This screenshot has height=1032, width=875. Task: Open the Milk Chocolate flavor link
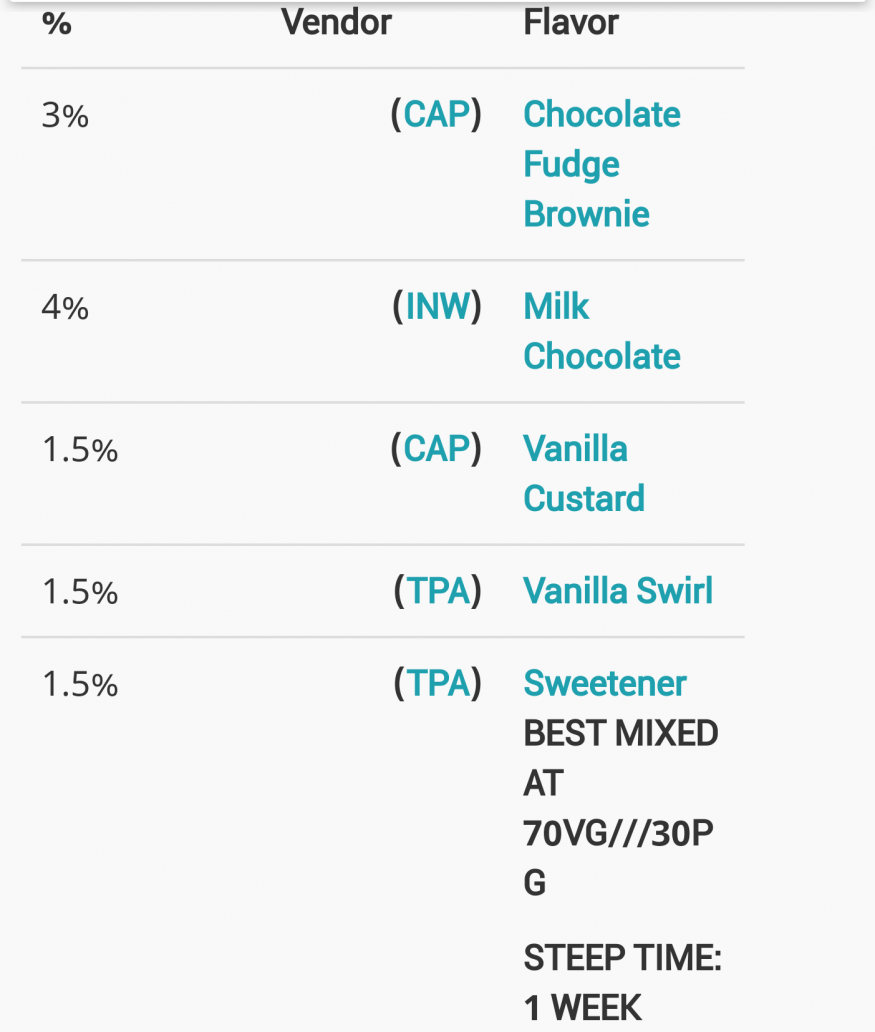click(x=602, y=331)
